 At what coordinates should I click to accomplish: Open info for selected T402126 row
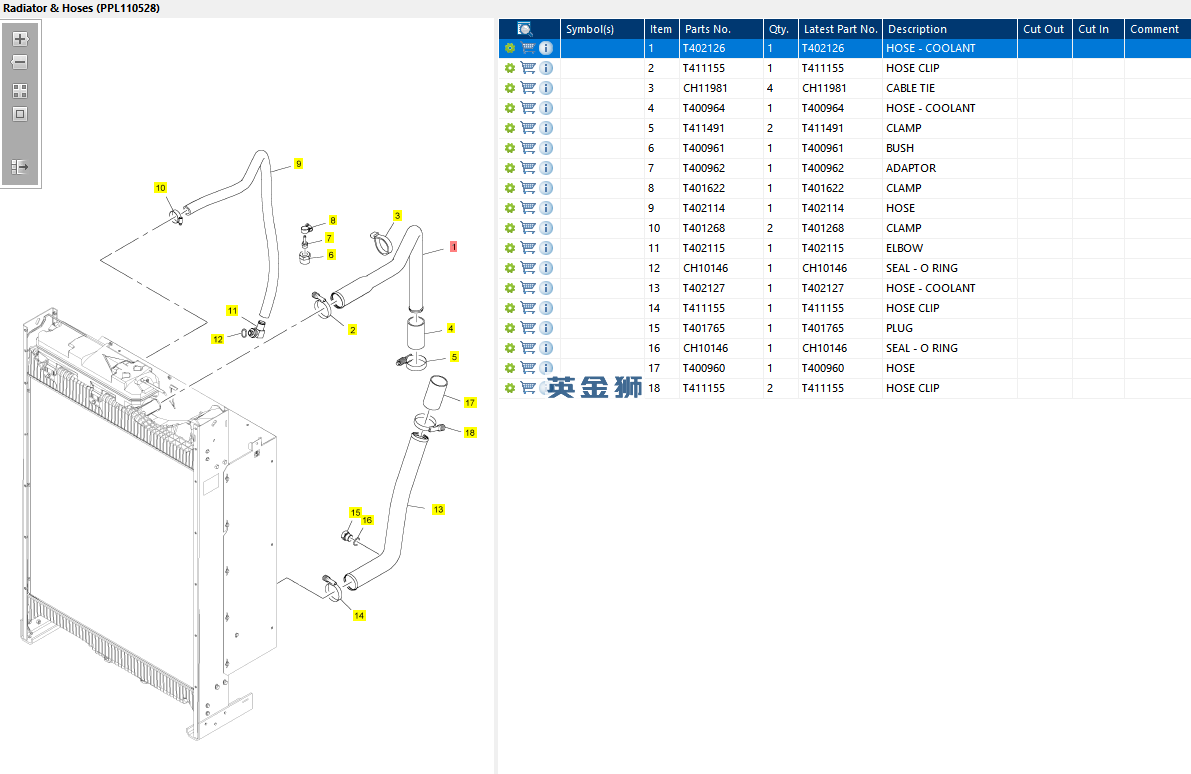(546, 48)
